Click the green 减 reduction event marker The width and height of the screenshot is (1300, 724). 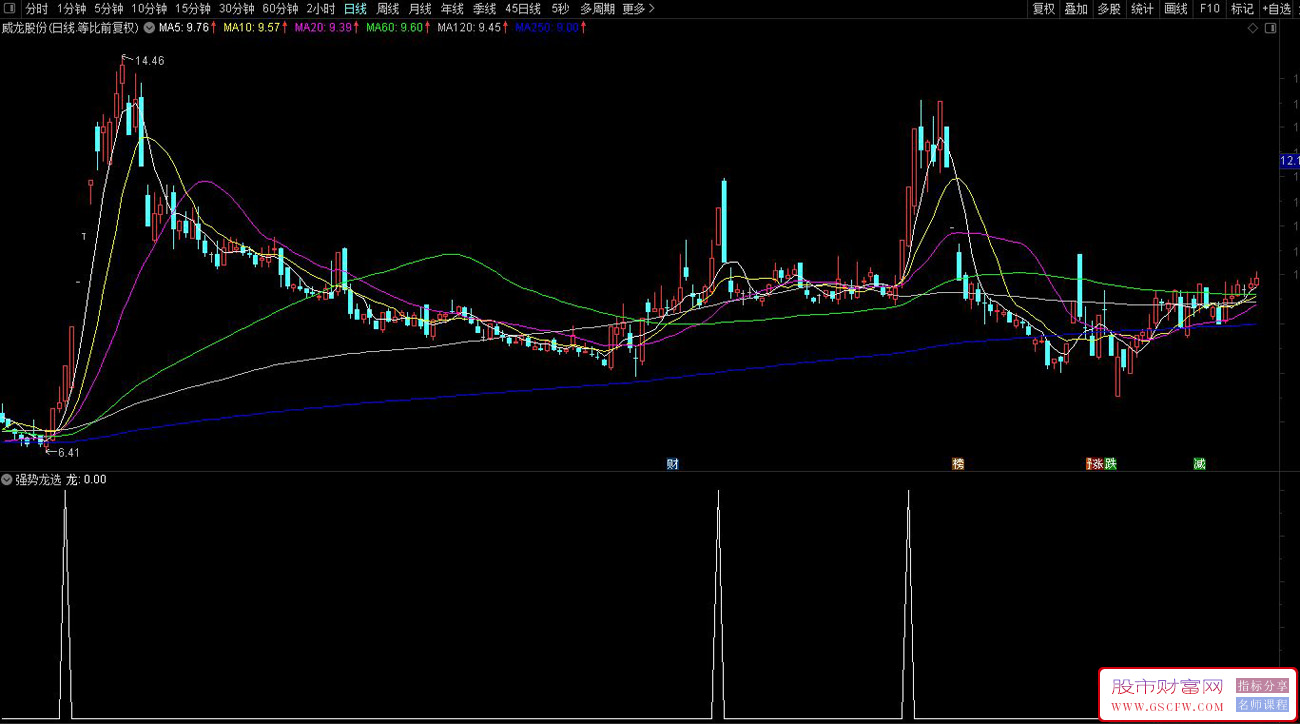point(1199,464)
